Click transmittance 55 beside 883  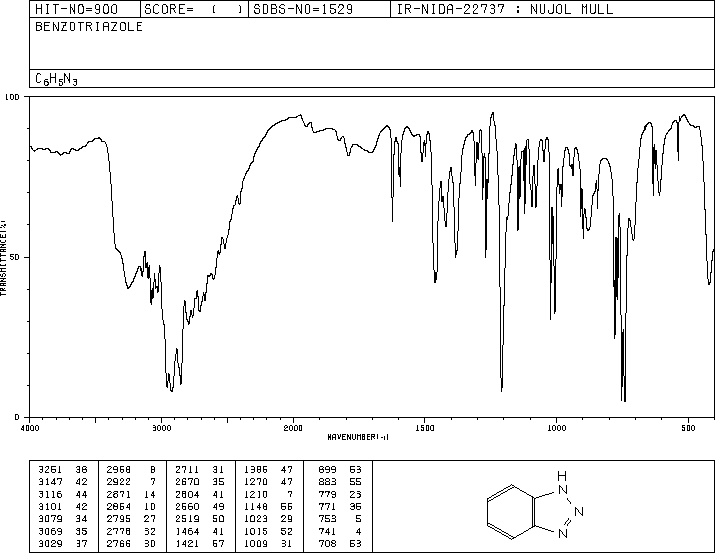tap(355, 482)
